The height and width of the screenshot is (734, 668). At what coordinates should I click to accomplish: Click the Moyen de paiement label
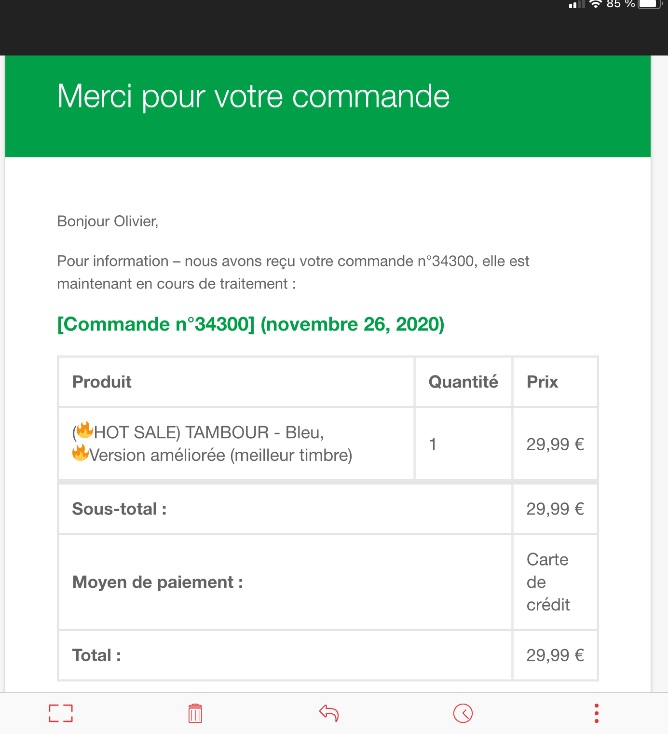pyautogui.click(x=157, y=582)
